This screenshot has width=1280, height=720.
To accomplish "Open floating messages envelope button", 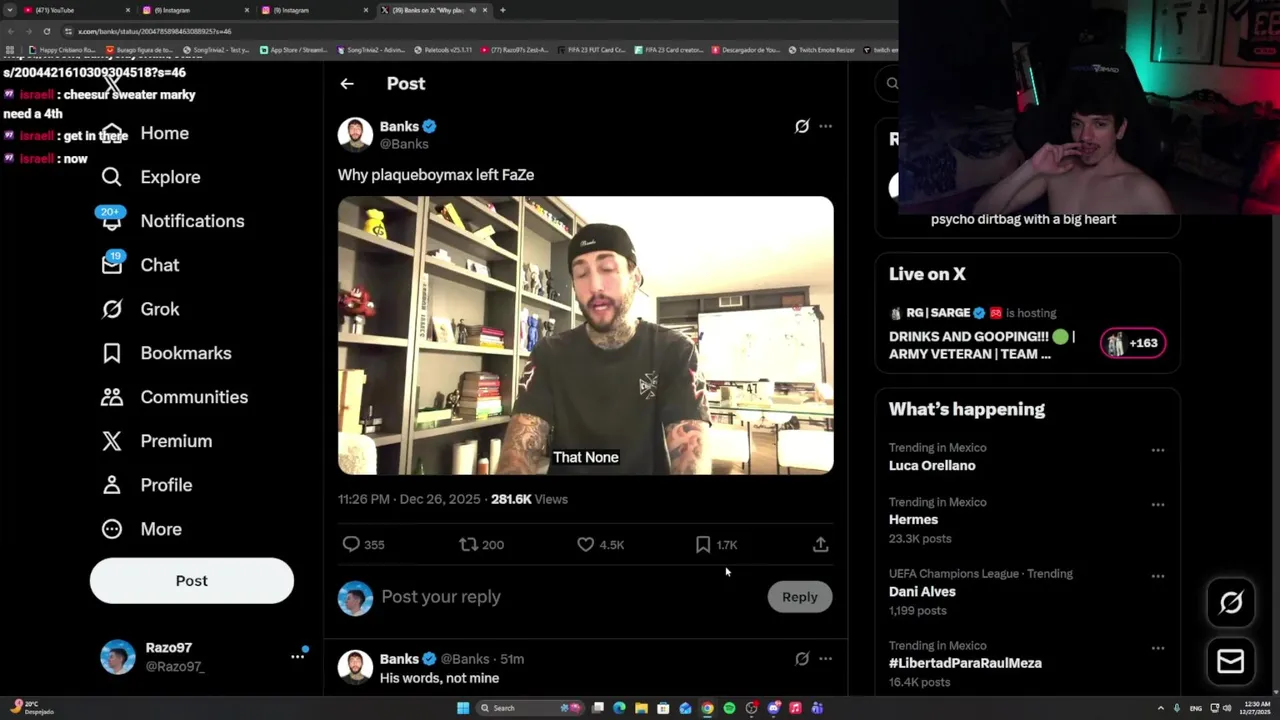I will (1231, 661).
